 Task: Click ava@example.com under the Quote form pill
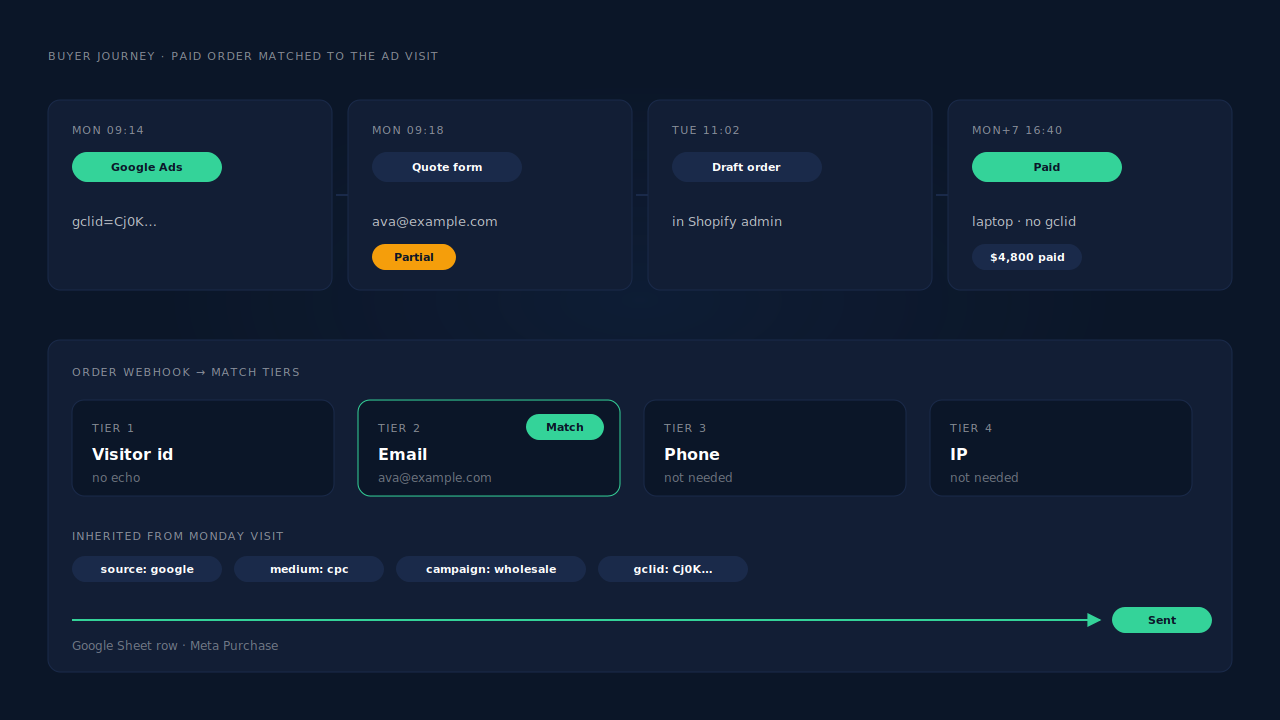pos(435,222)
